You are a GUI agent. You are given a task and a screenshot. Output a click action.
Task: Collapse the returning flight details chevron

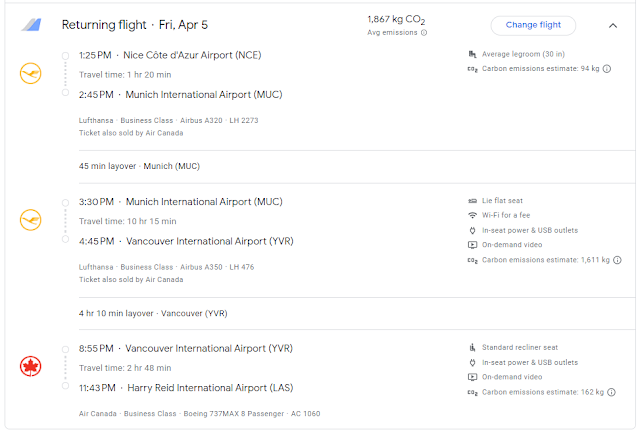(612, 25)
